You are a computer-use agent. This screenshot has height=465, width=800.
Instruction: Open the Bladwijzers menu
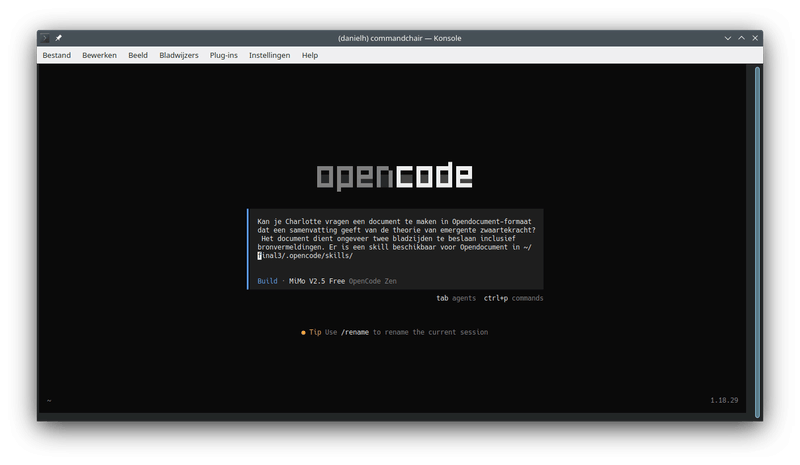point(179,55)
